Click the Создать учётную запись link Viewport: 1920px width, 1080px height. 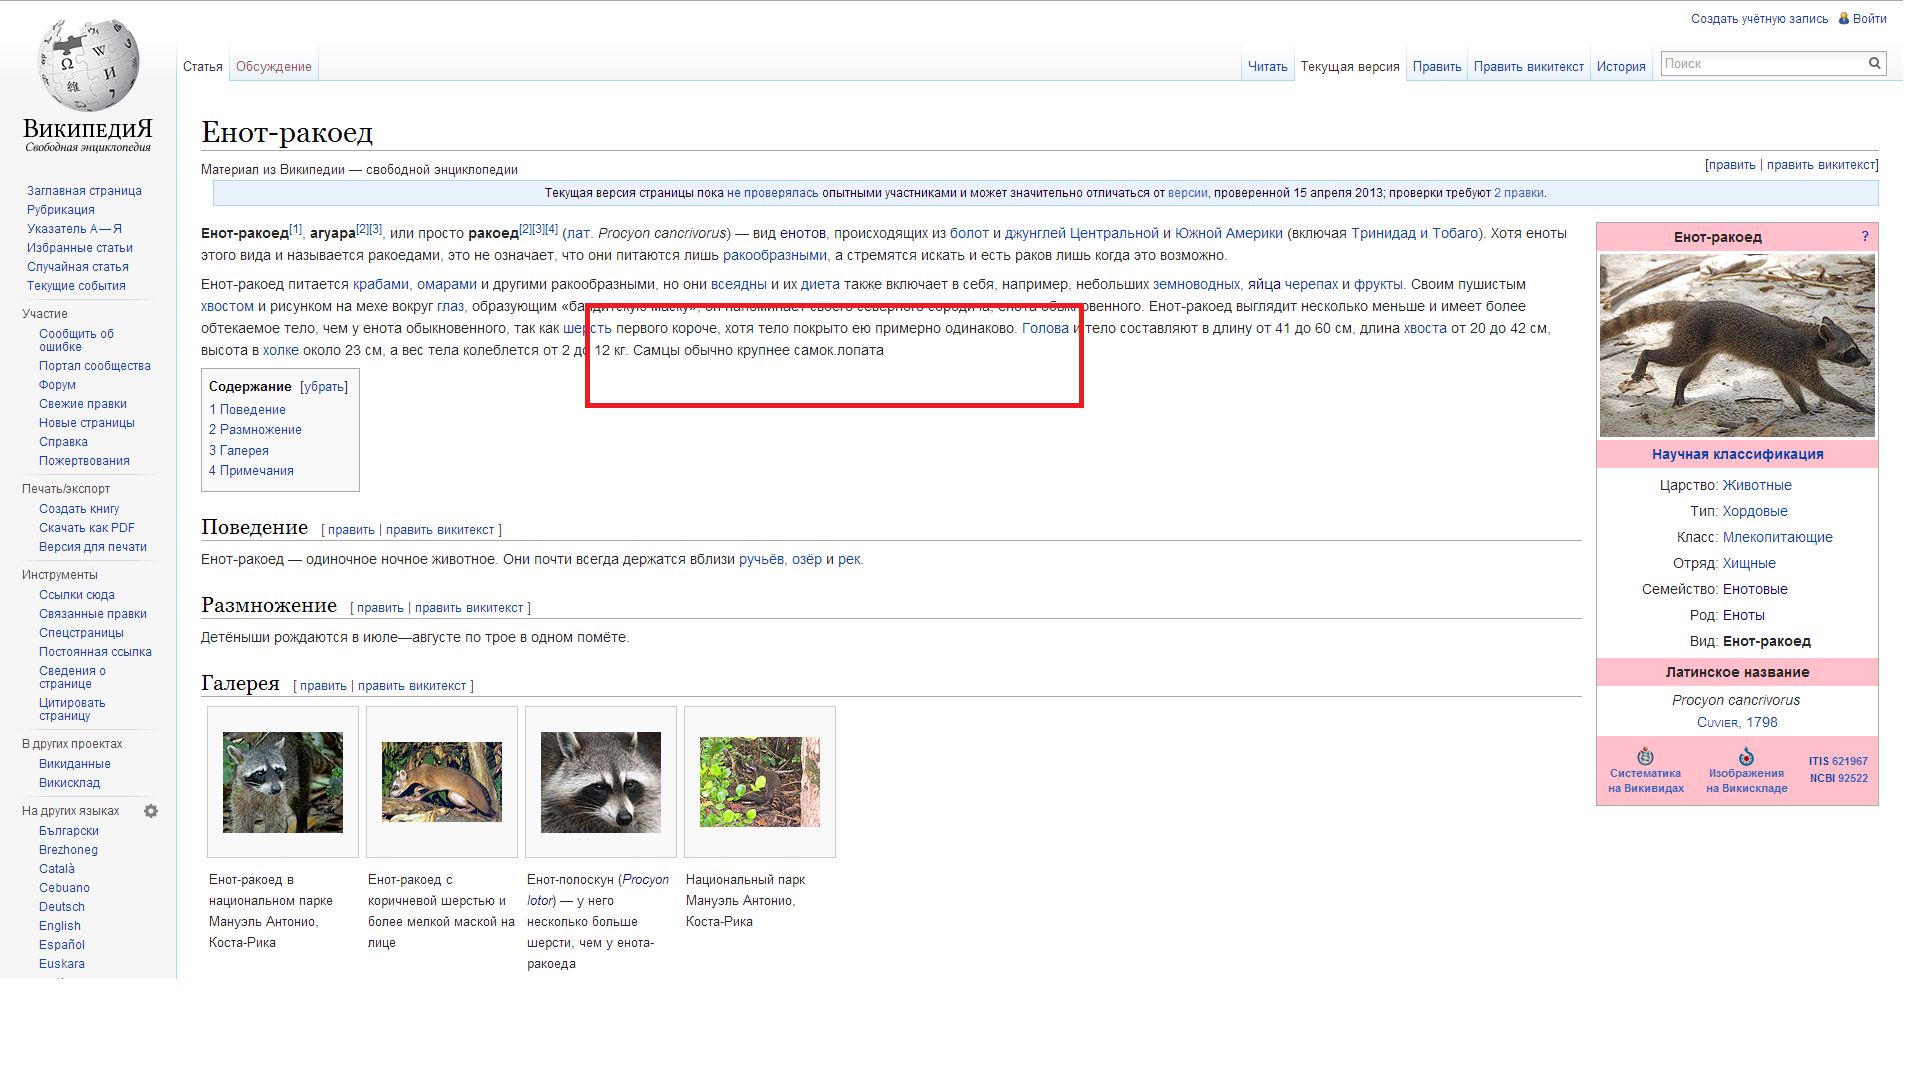tap(1758, 18)
